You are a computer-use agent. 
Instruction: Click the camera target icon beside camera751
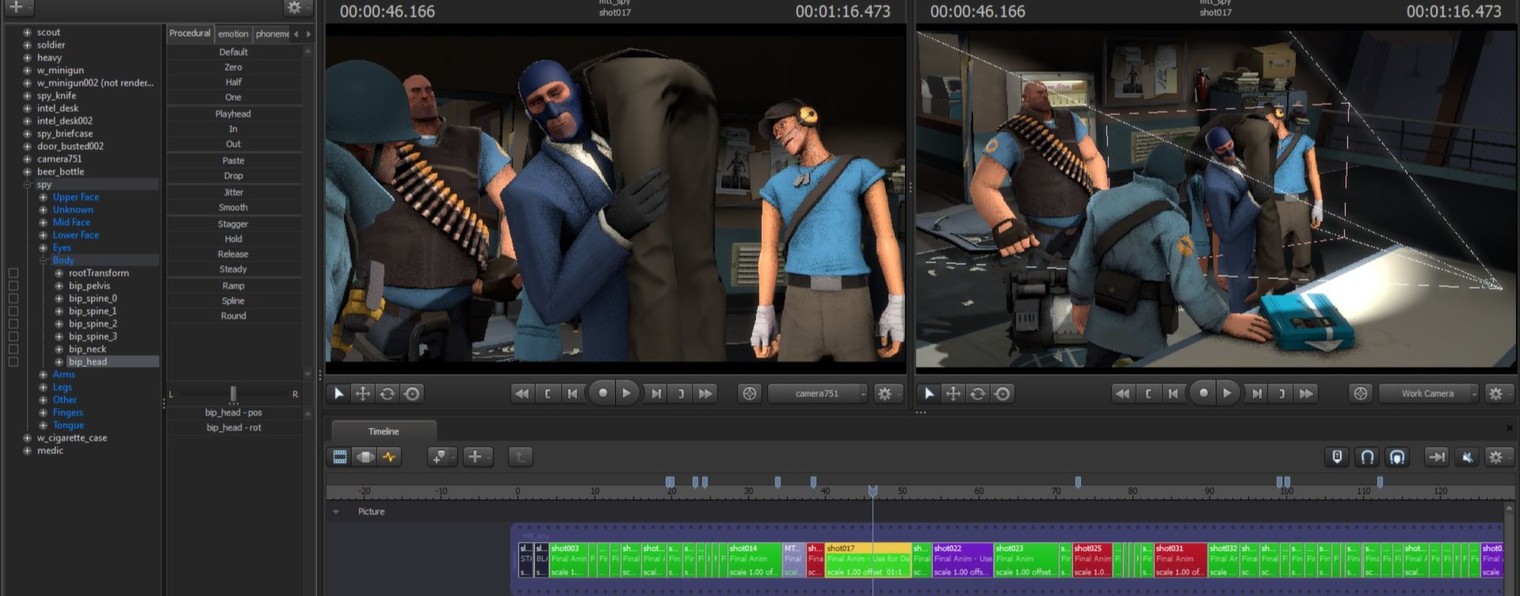click(749, 394)
